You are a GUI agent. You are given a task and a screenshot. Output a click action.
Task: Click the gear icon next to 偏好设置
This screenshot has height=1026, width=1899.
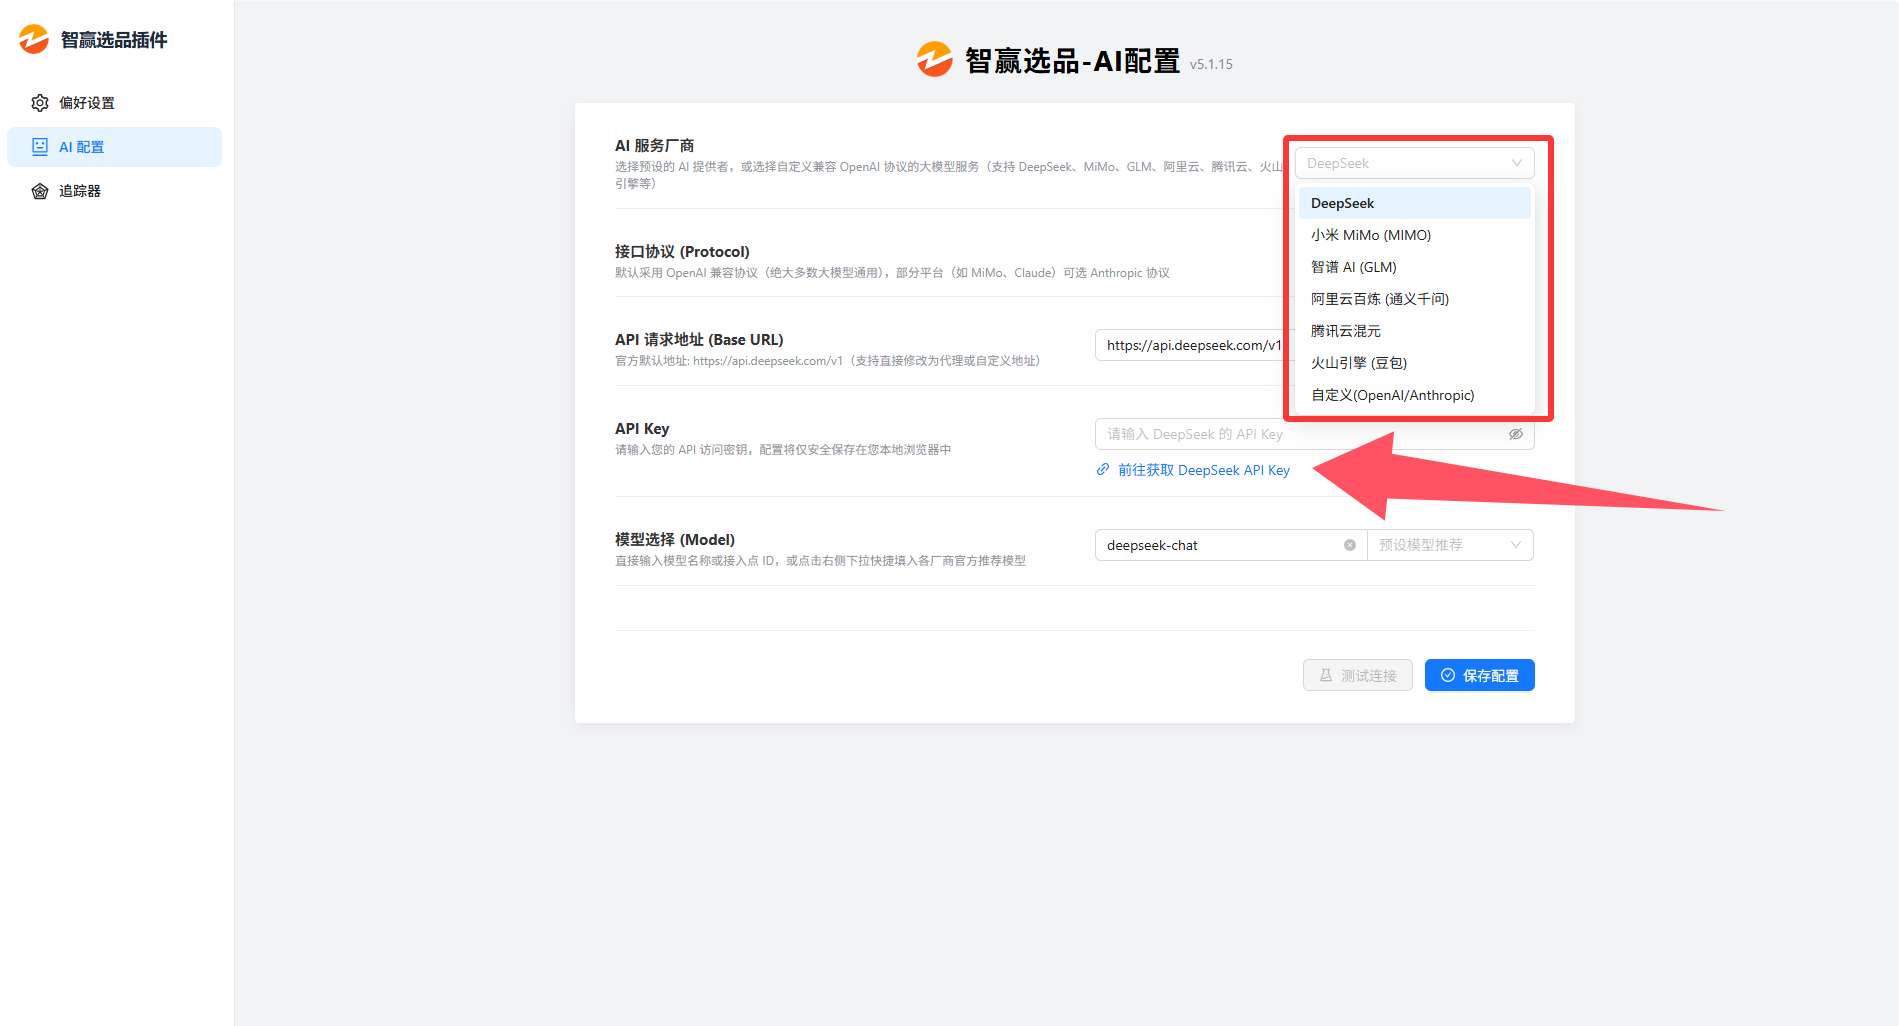tap(40, 103)
